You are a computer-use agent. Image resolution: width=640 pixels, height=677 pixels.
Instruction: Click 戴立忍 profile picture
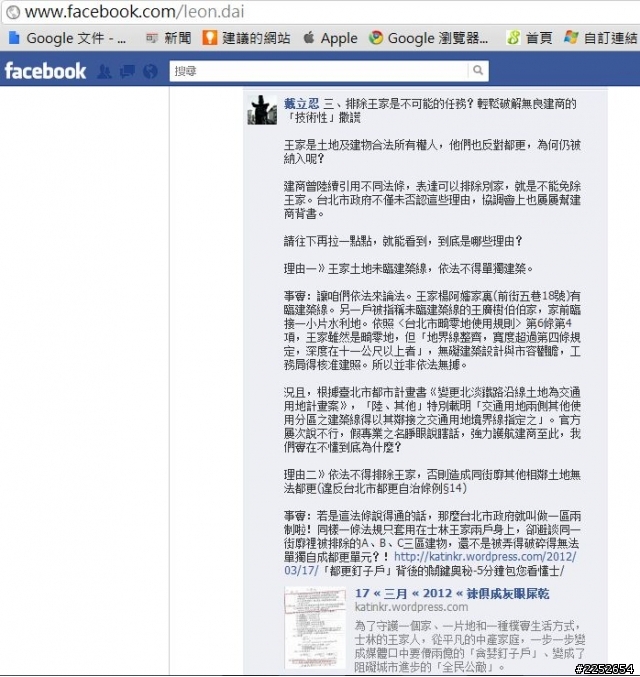262,110
